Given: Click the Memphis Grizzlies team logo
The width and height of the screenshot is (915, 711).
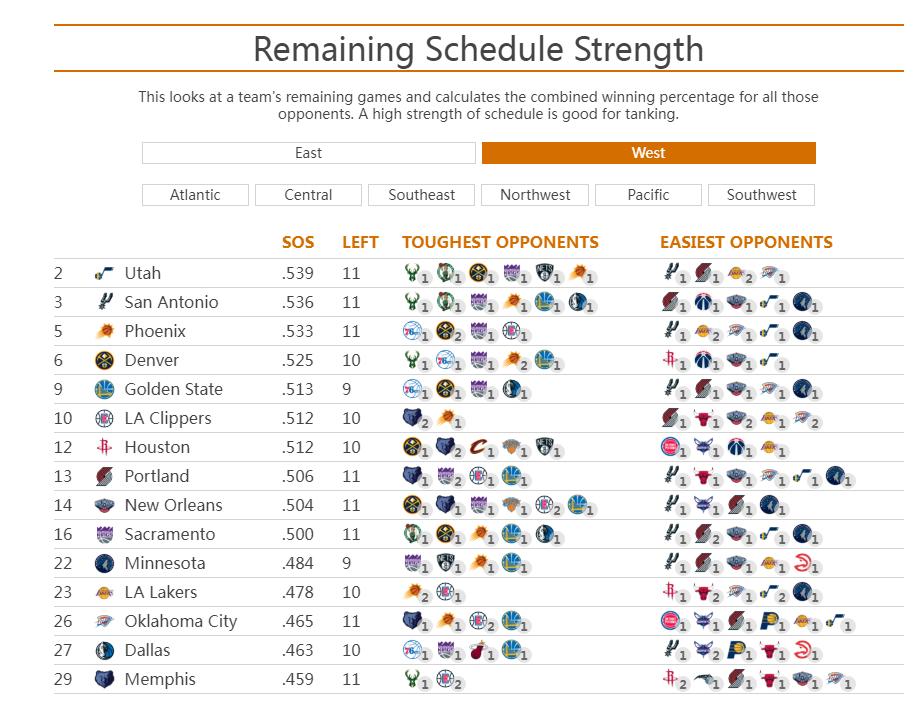Looking at the screenshot, I should click(x=104, y=679).
